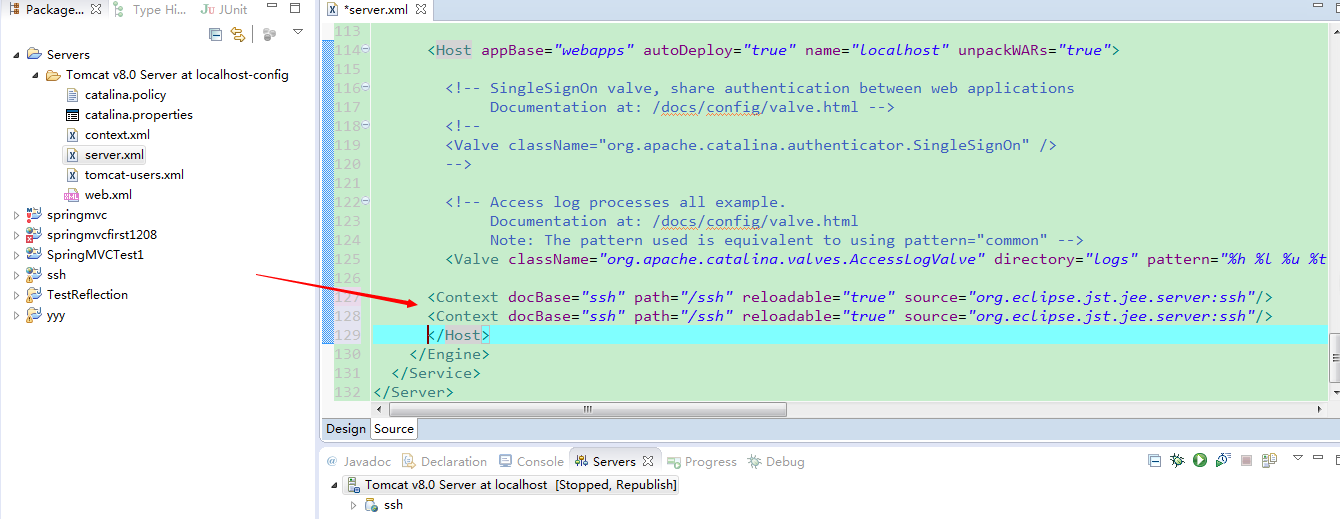This screenshot has height=519, width=1340.
Task: Expand the springmvcfirst1208 project
Action: 15,235
